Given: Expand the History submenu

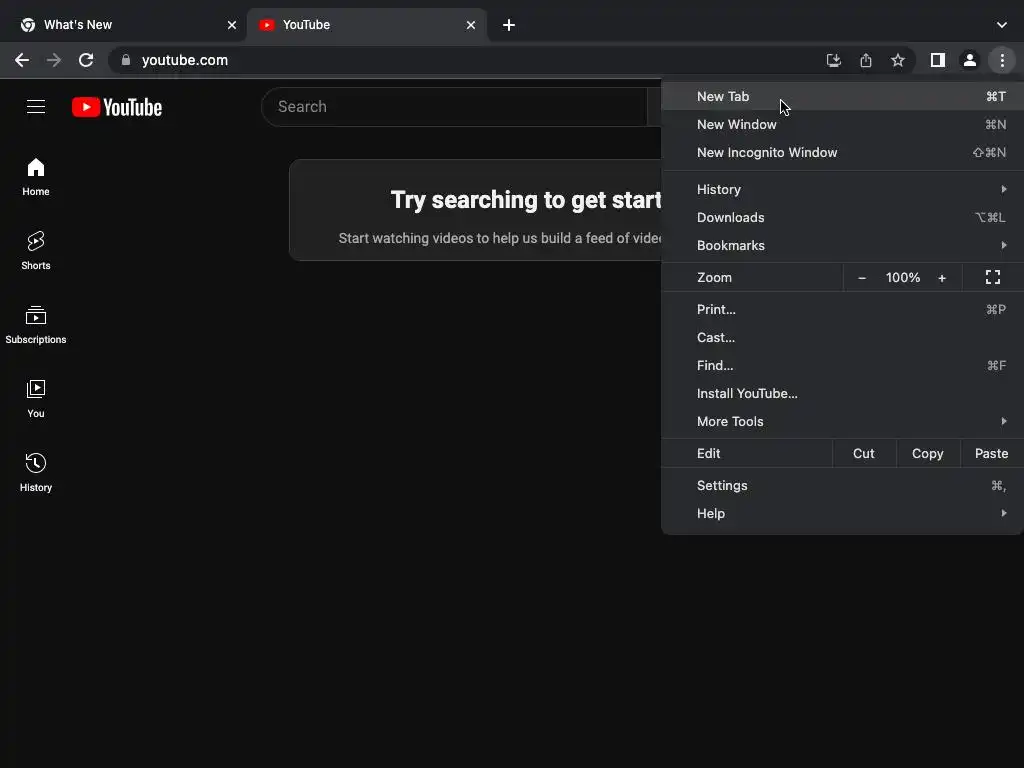Looking at the screenshot, I should [x=842, y=189].
